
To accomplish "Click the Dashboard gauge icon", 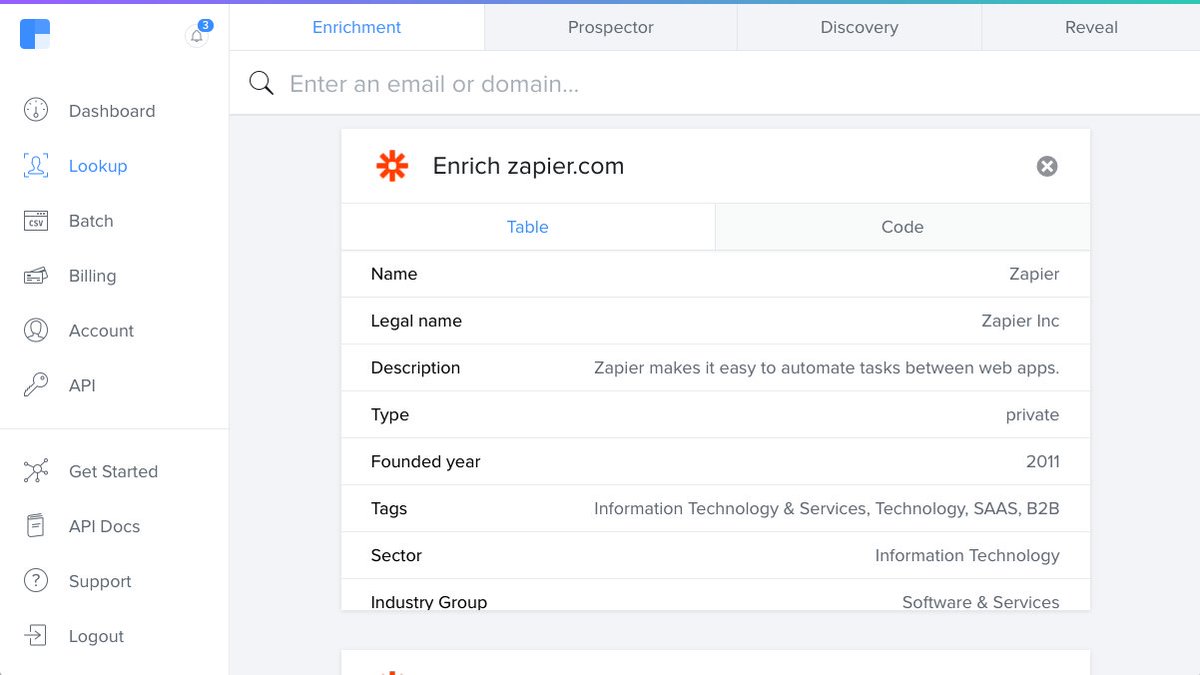I will pyautogui.click(x=36, y=110).
